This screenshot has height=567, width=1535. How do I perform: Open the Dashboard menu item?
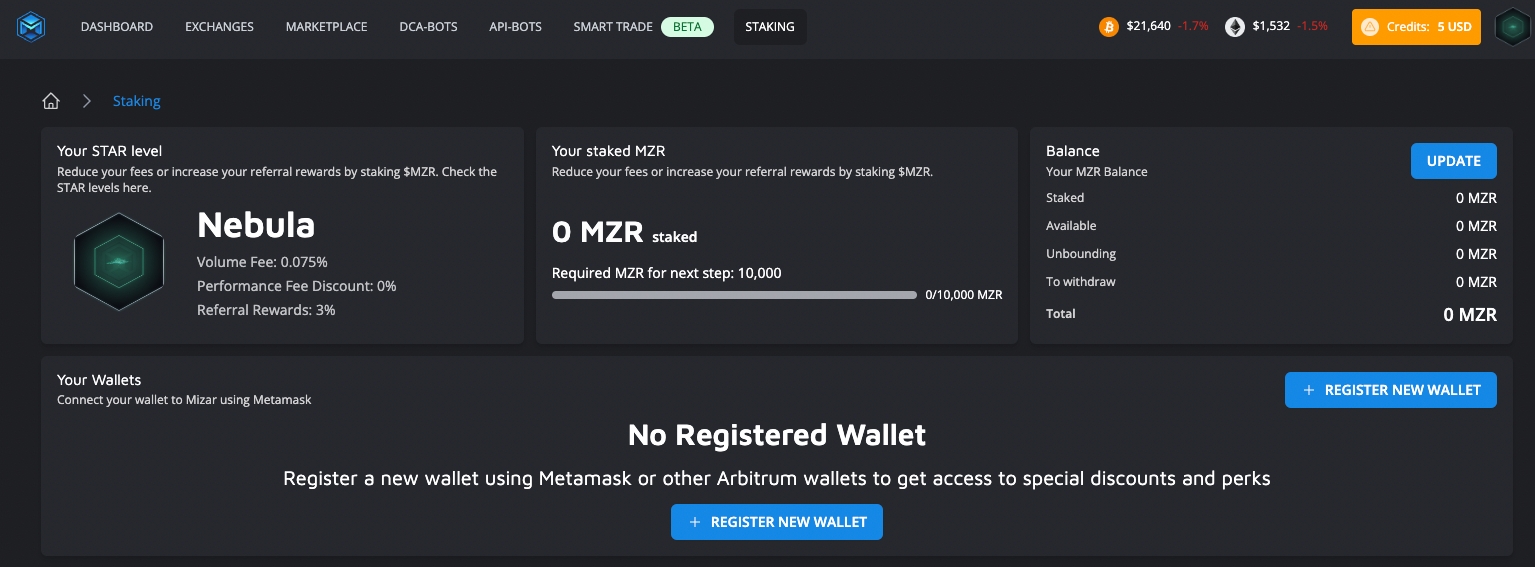point(117,27)
